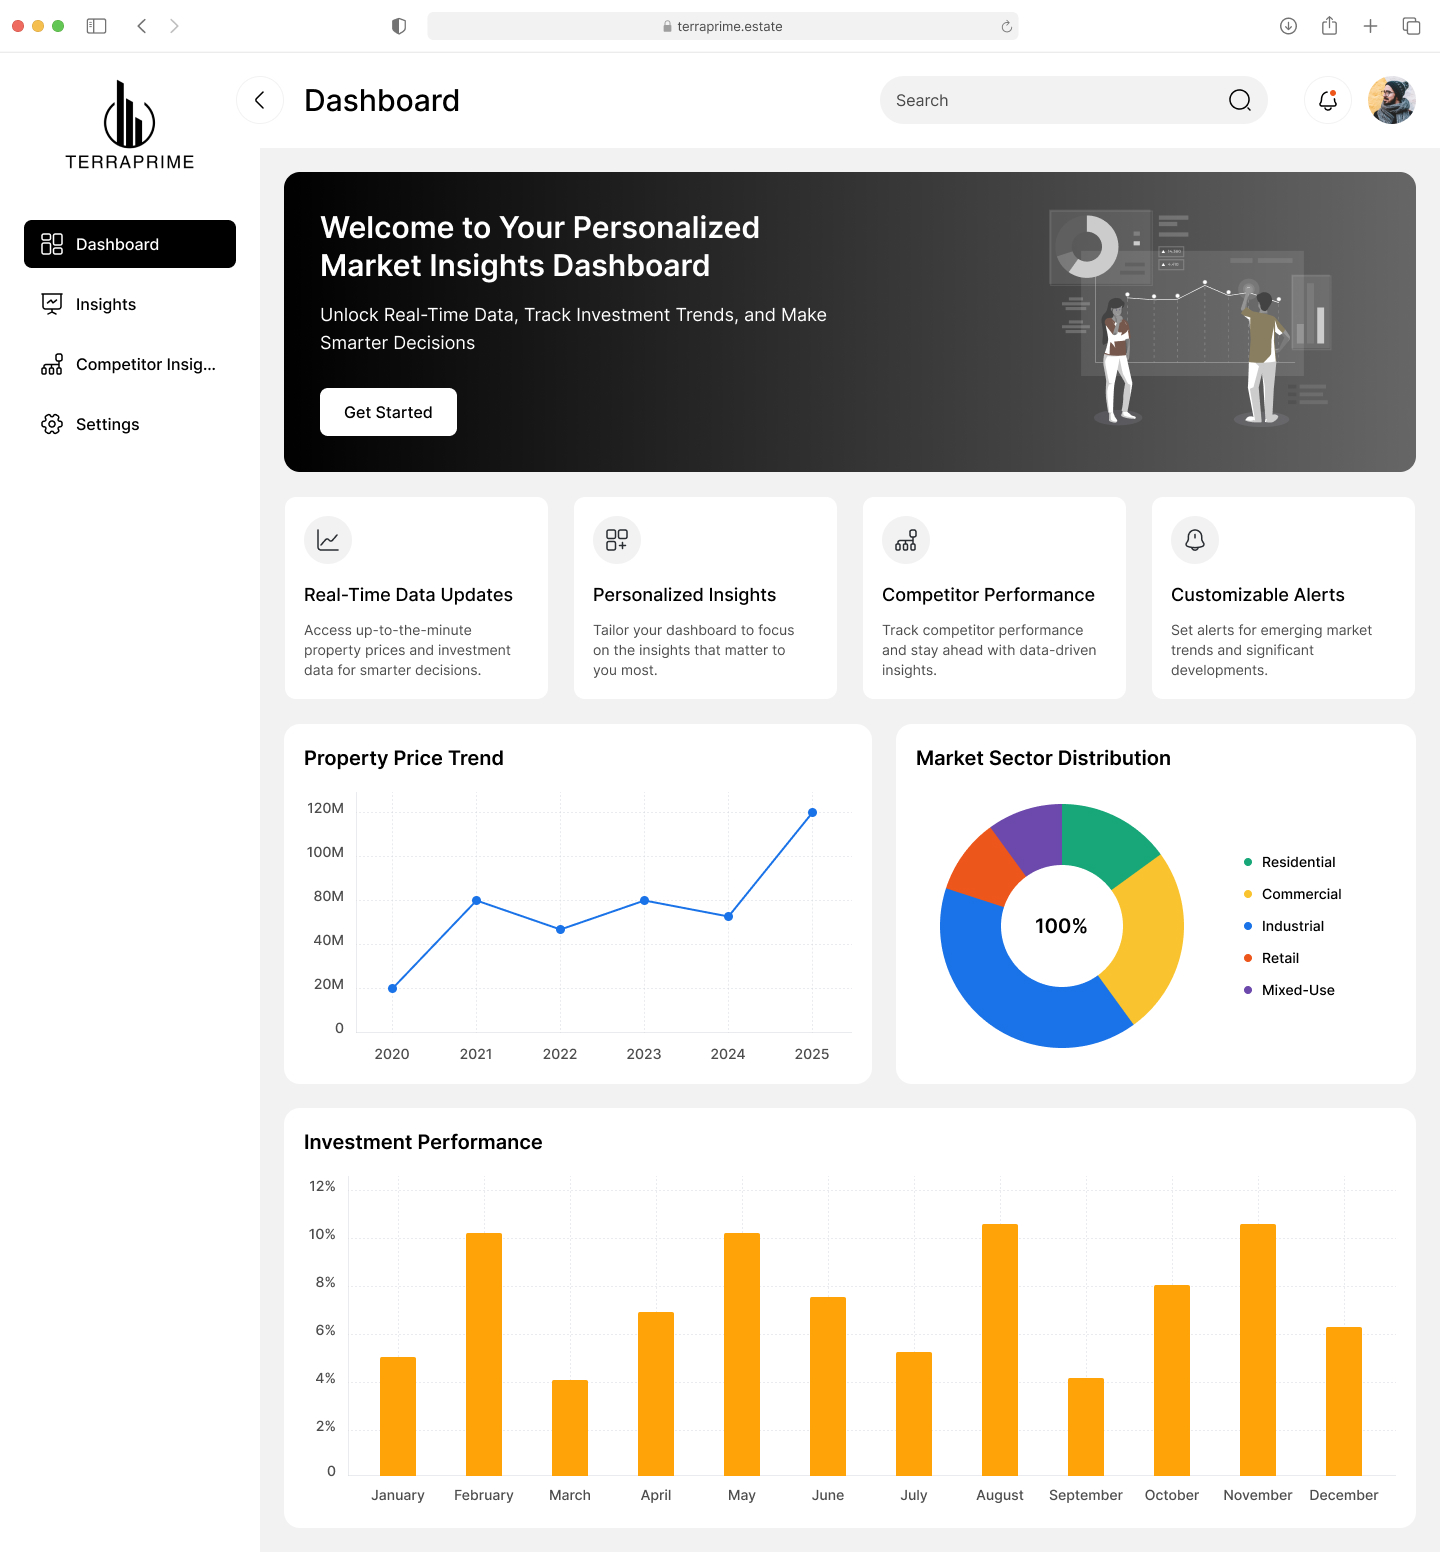Toggle Industrial in the chart legend

[x=1284, y=926]
